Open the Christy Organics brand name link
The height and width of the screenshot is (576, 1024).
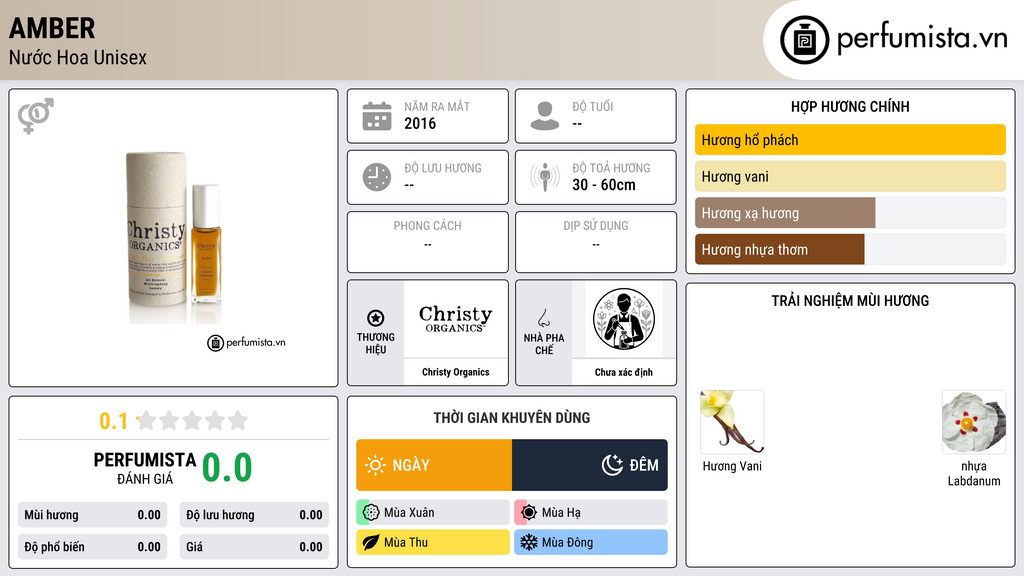click(455, 372)
